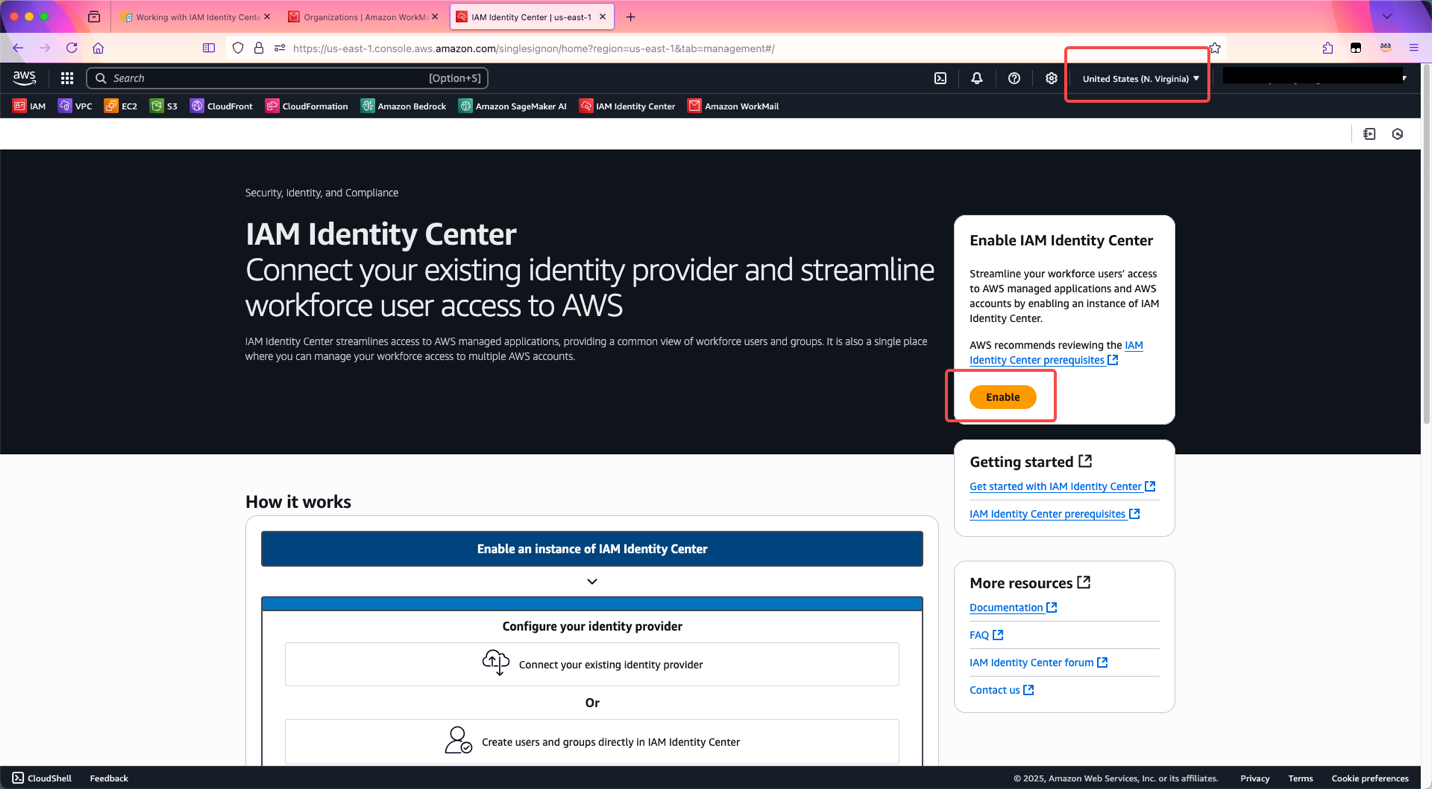Open the CloudFormation favorite shortcut

[x=306, y=106]
